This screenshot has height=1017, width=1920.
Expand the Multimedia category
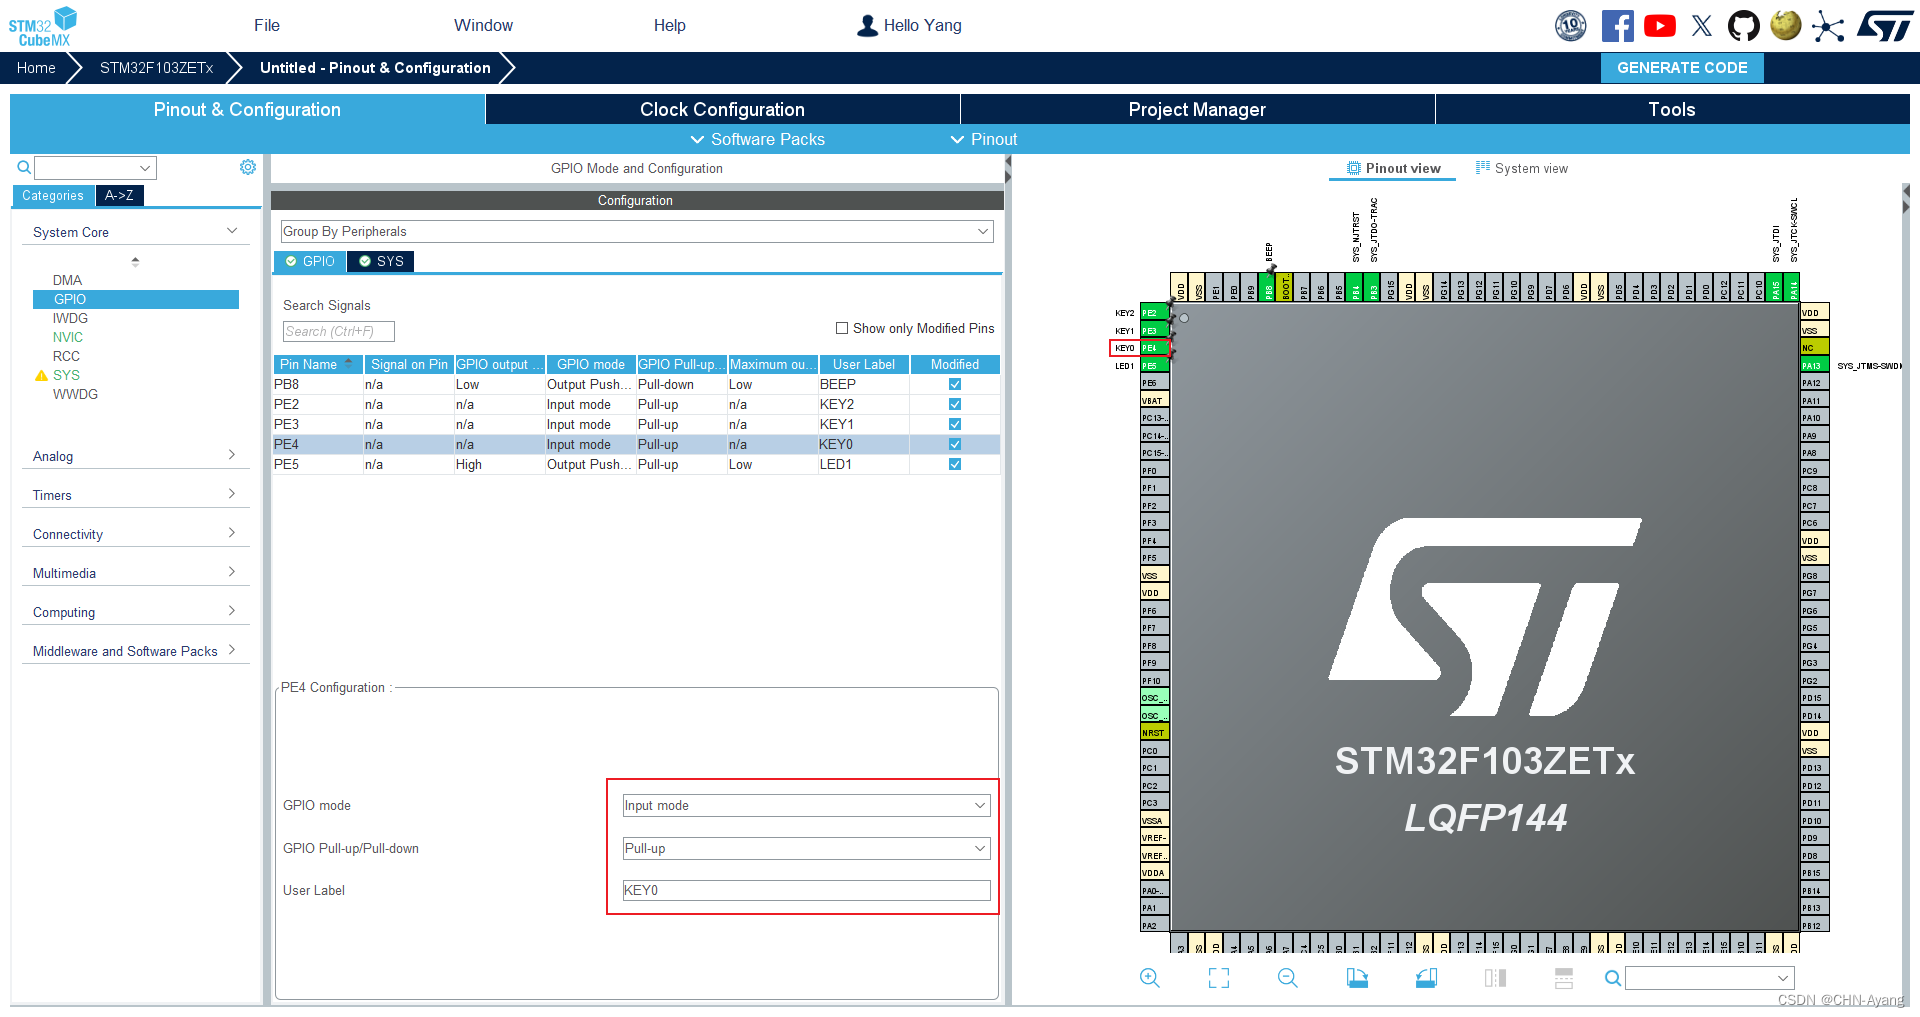pos(135,573)
